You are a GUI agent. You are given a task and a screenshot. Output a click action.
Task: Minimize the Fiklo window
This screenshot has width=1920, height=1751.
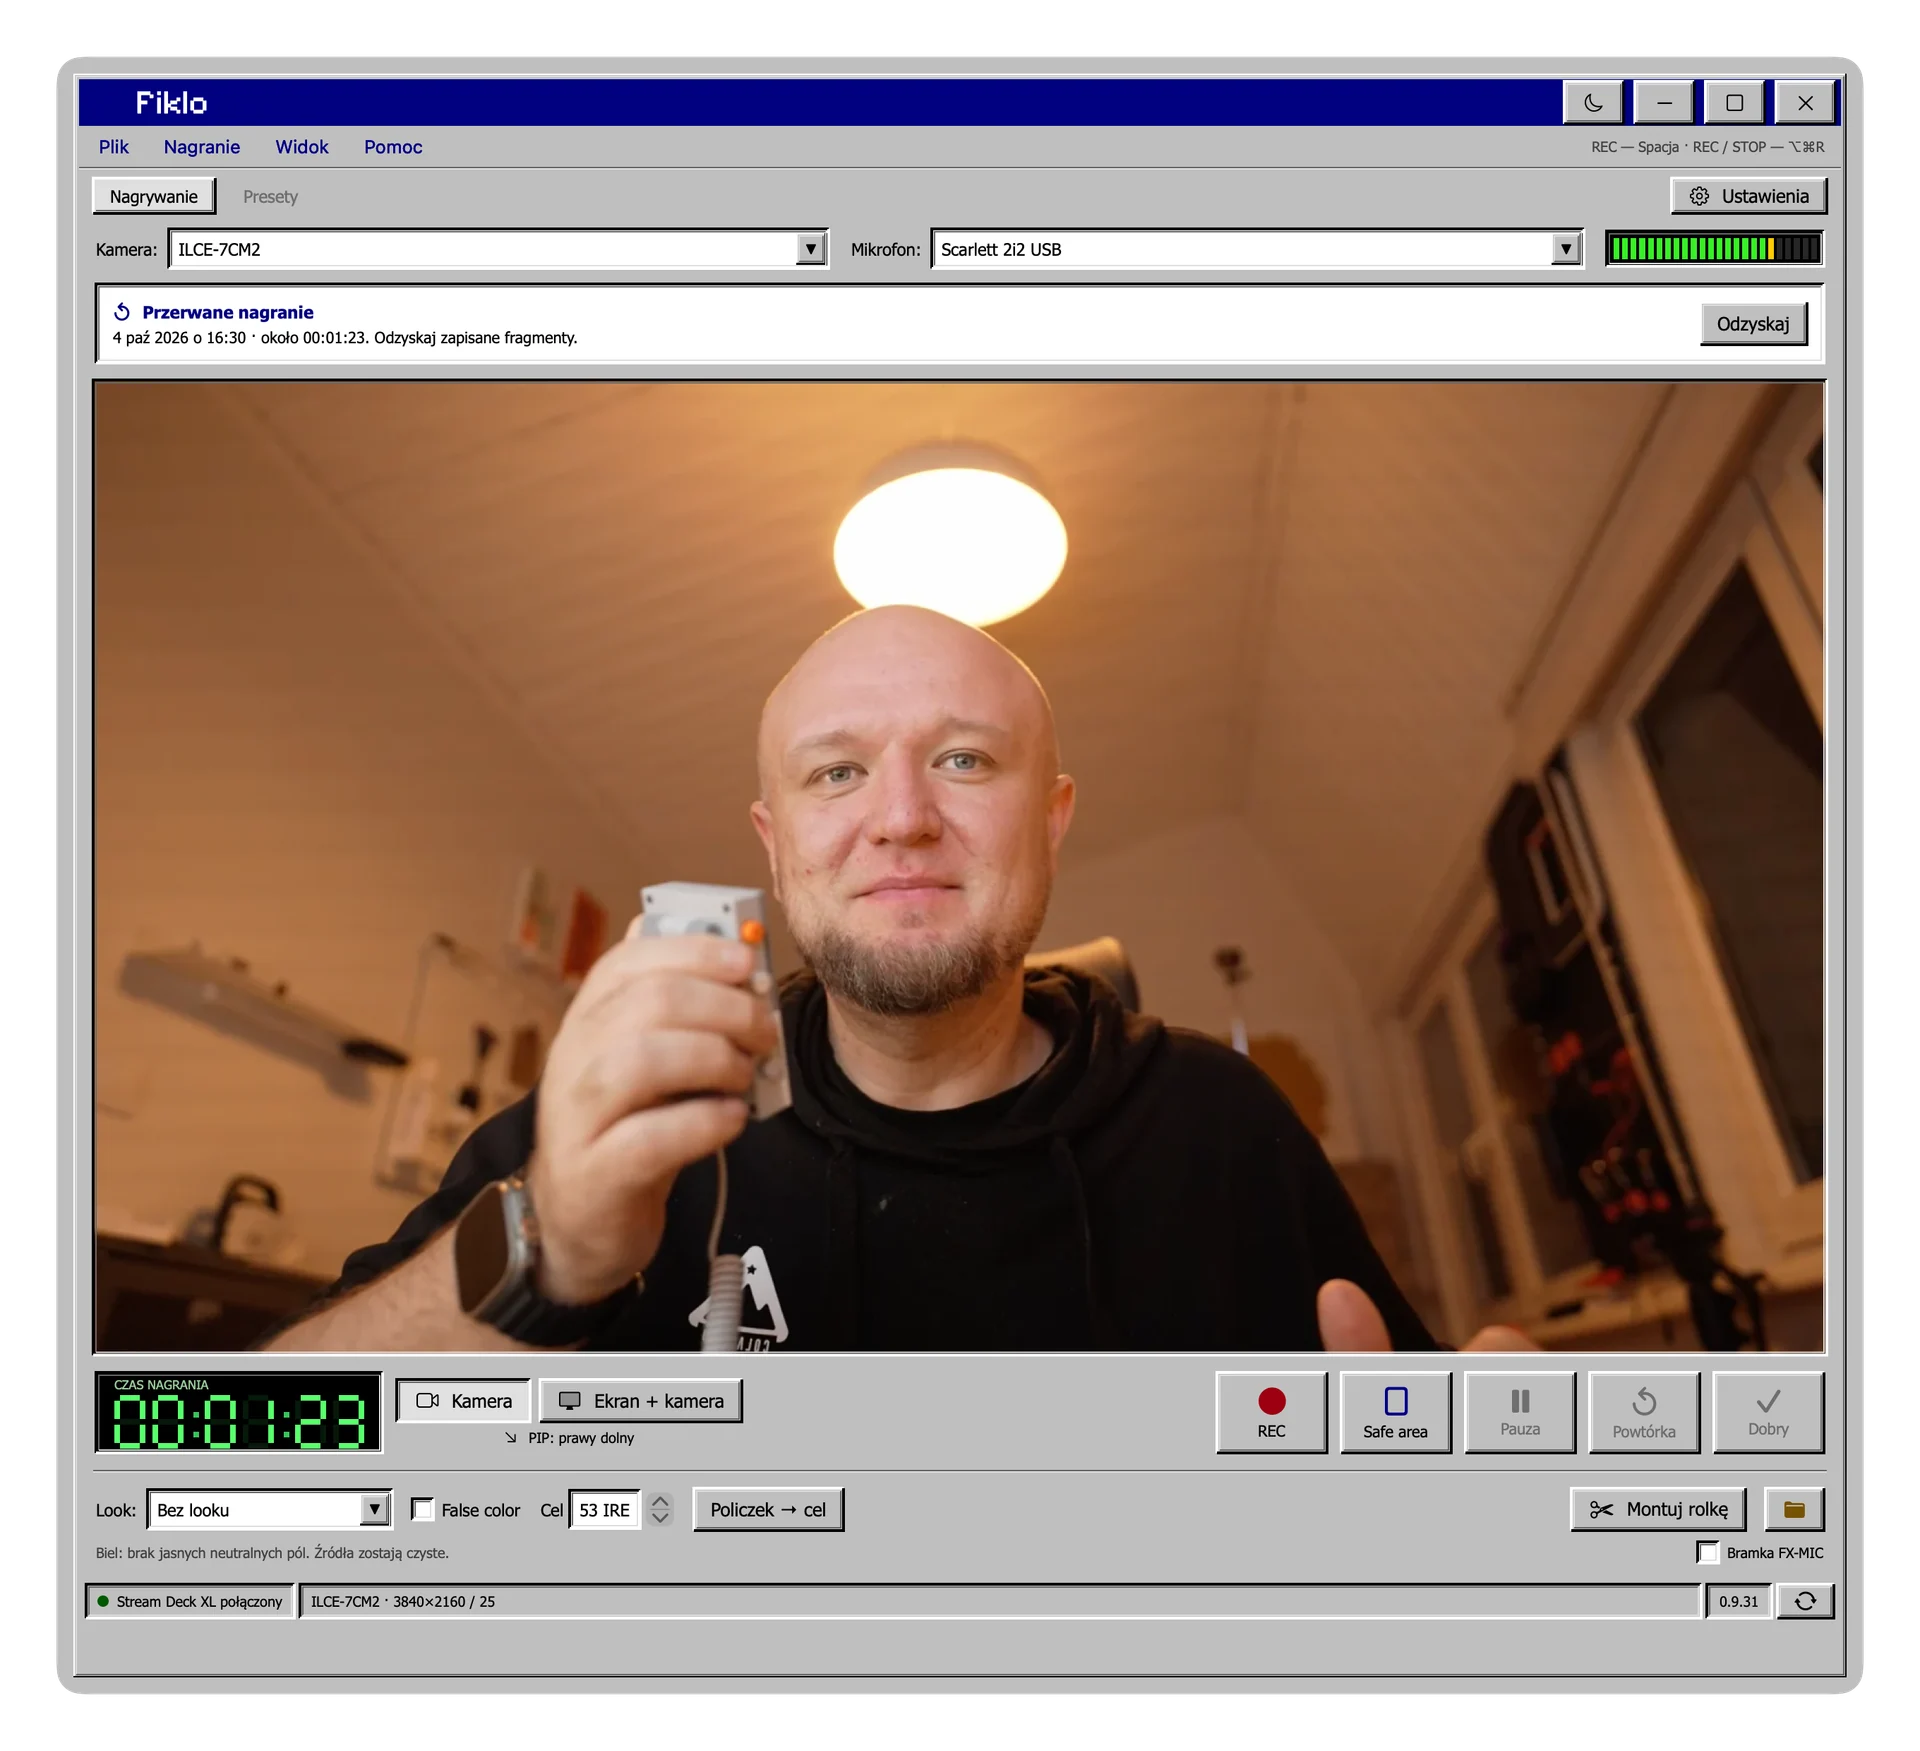coord(1664,102)
